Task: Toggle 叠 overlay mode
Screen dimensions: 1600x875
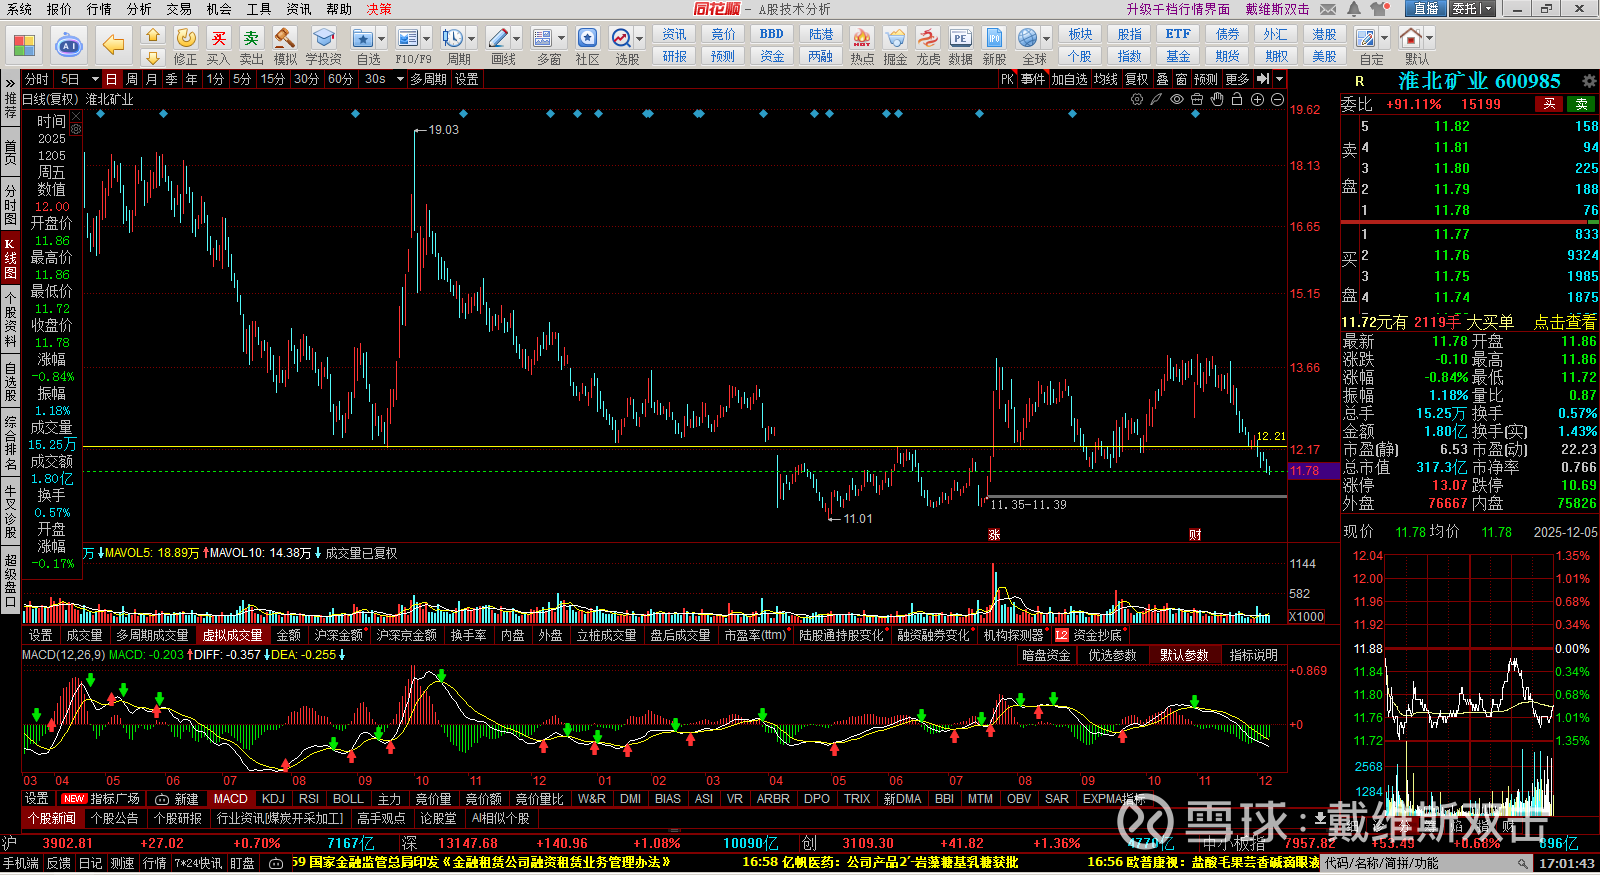Action: click(1162, 79)
